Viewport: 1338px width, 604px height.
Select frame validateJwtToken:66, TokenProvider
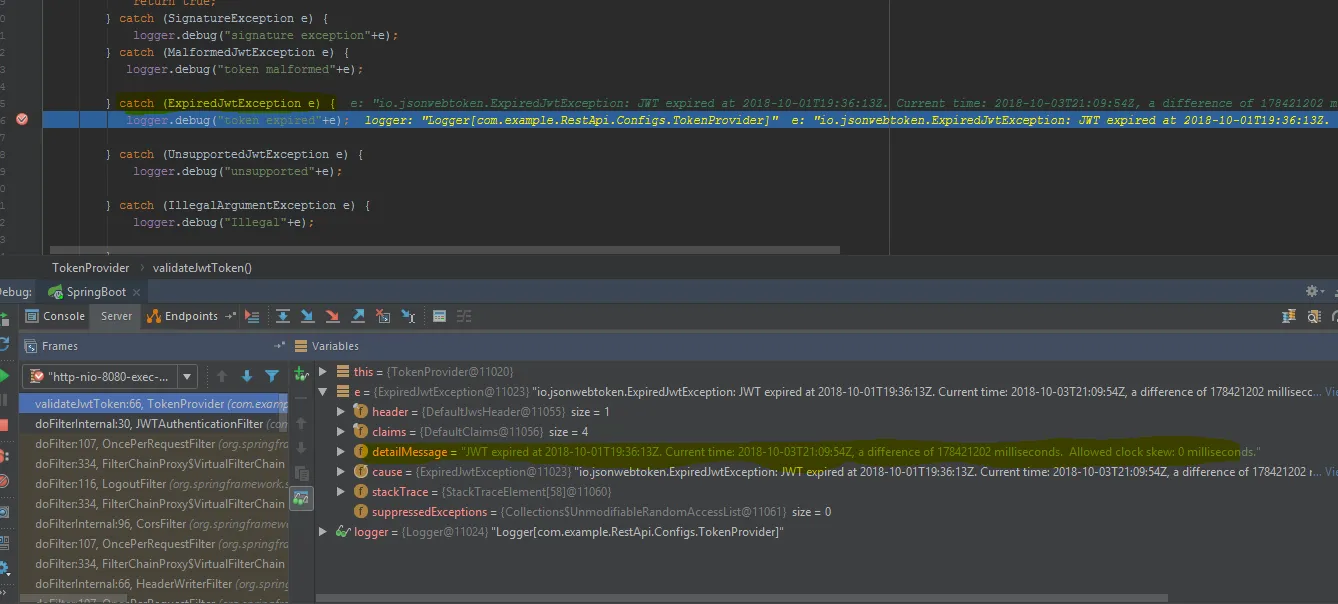(153, 404)
